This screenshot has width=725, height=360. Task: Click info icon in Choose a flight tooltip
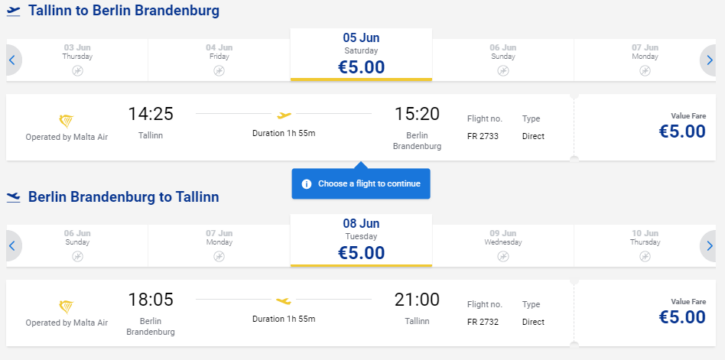click(306, 184)
